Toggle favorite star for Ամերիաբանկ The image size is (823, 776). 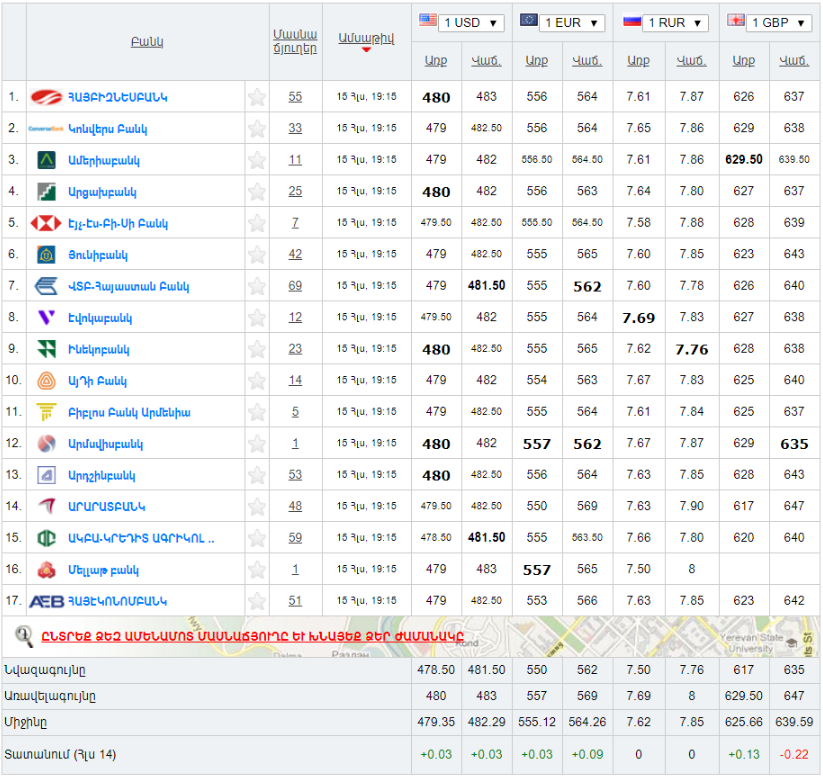tap(257, 160)
